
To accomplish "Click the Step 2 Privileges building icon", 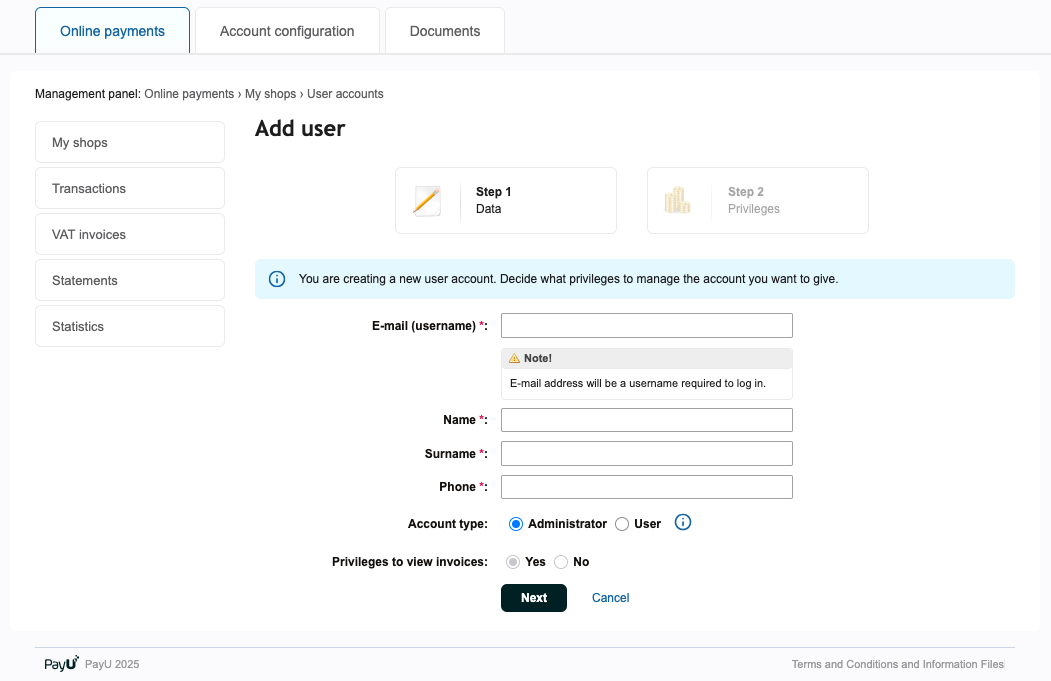I will click(x=679, y=199).
